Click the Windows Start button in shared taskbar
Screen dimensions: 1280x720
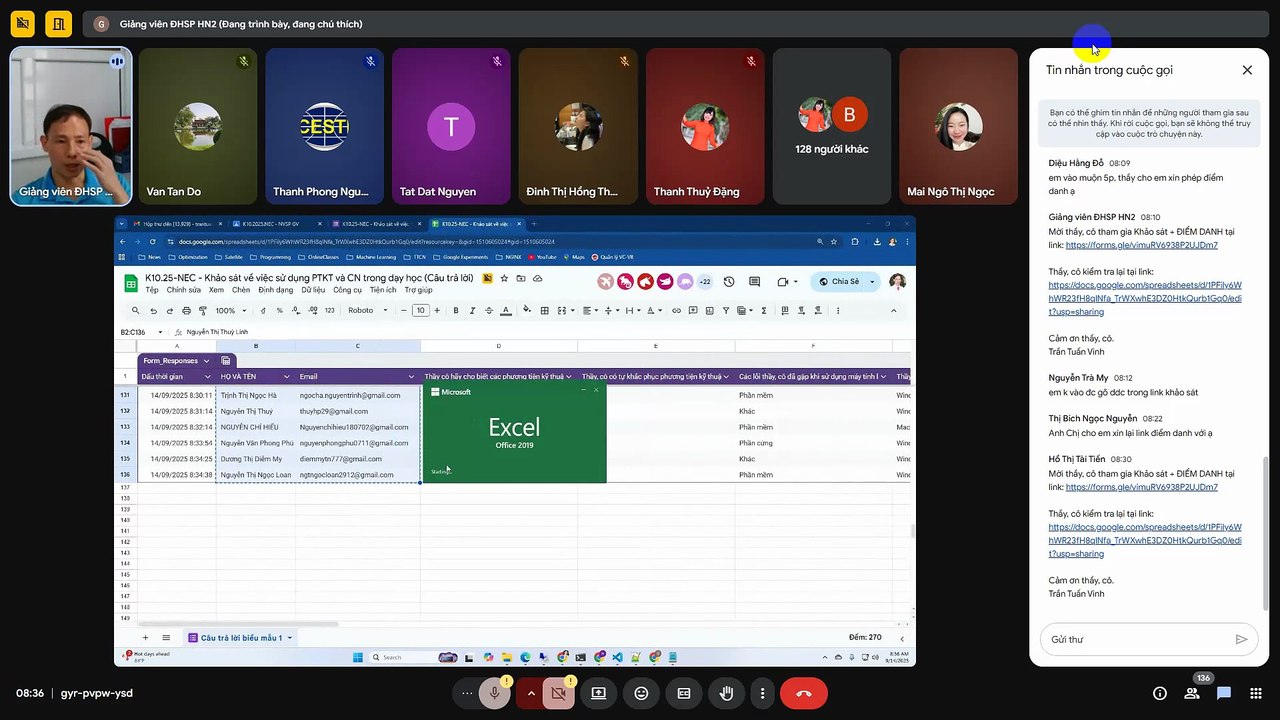coord(358,657)
